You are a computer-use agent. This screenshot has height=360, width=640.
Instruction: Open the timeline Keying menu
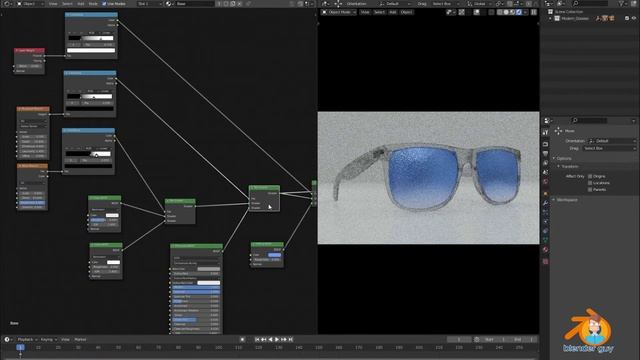(48, 340)
